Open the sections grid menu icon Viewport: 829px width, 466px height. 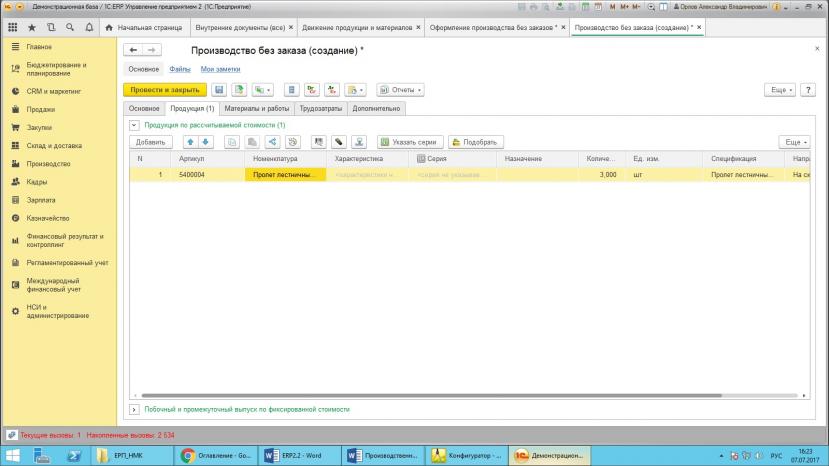point(12,28)
